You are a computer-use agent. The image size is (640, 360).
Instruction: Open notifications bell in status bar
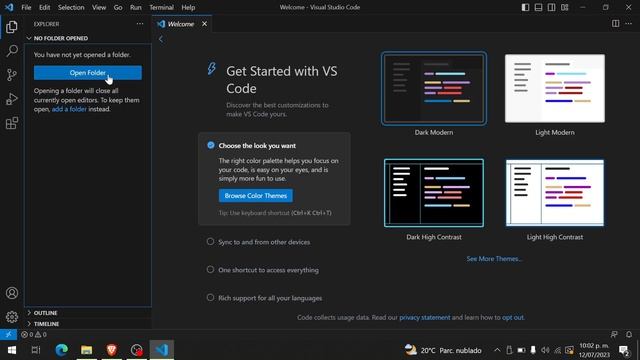pyautogui.click(x=629, y=334)
